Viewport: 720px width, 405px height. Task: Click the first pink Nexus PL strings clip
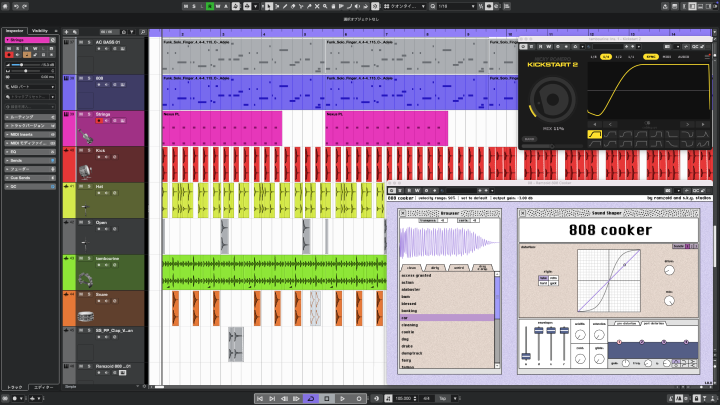(x=222, y=128)
